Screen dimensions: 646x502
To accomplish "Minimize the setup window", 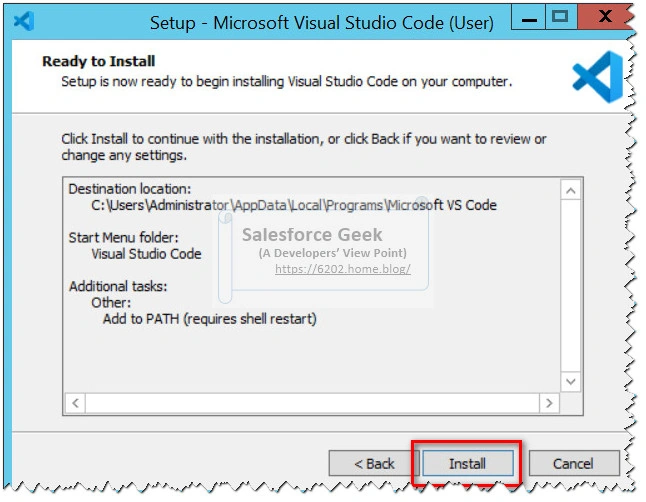I will [529, 17].
